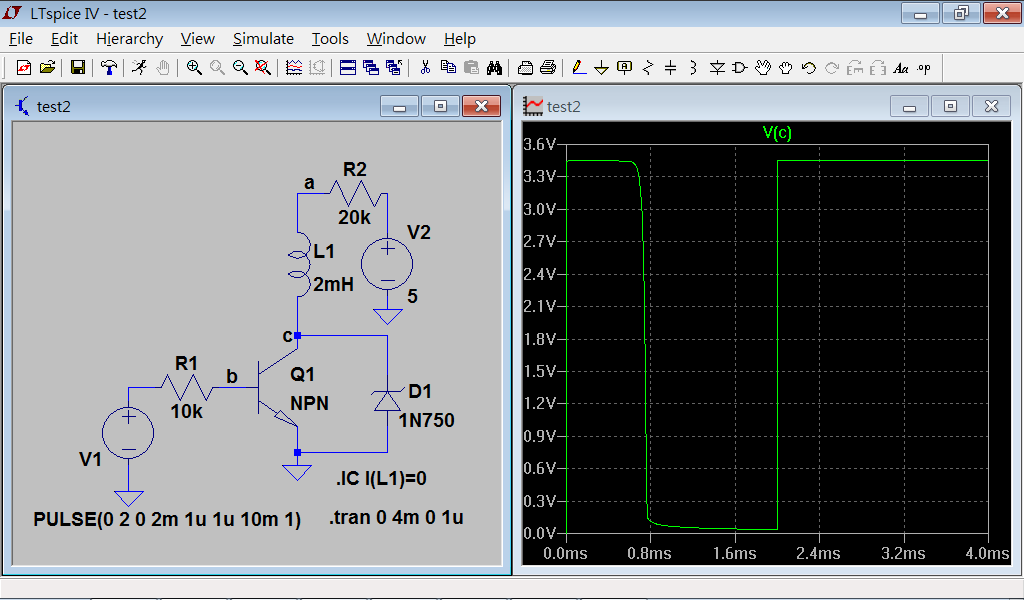Select the Drag hand tool
This screenshot has height=600, width=1024.
point(786,67)
